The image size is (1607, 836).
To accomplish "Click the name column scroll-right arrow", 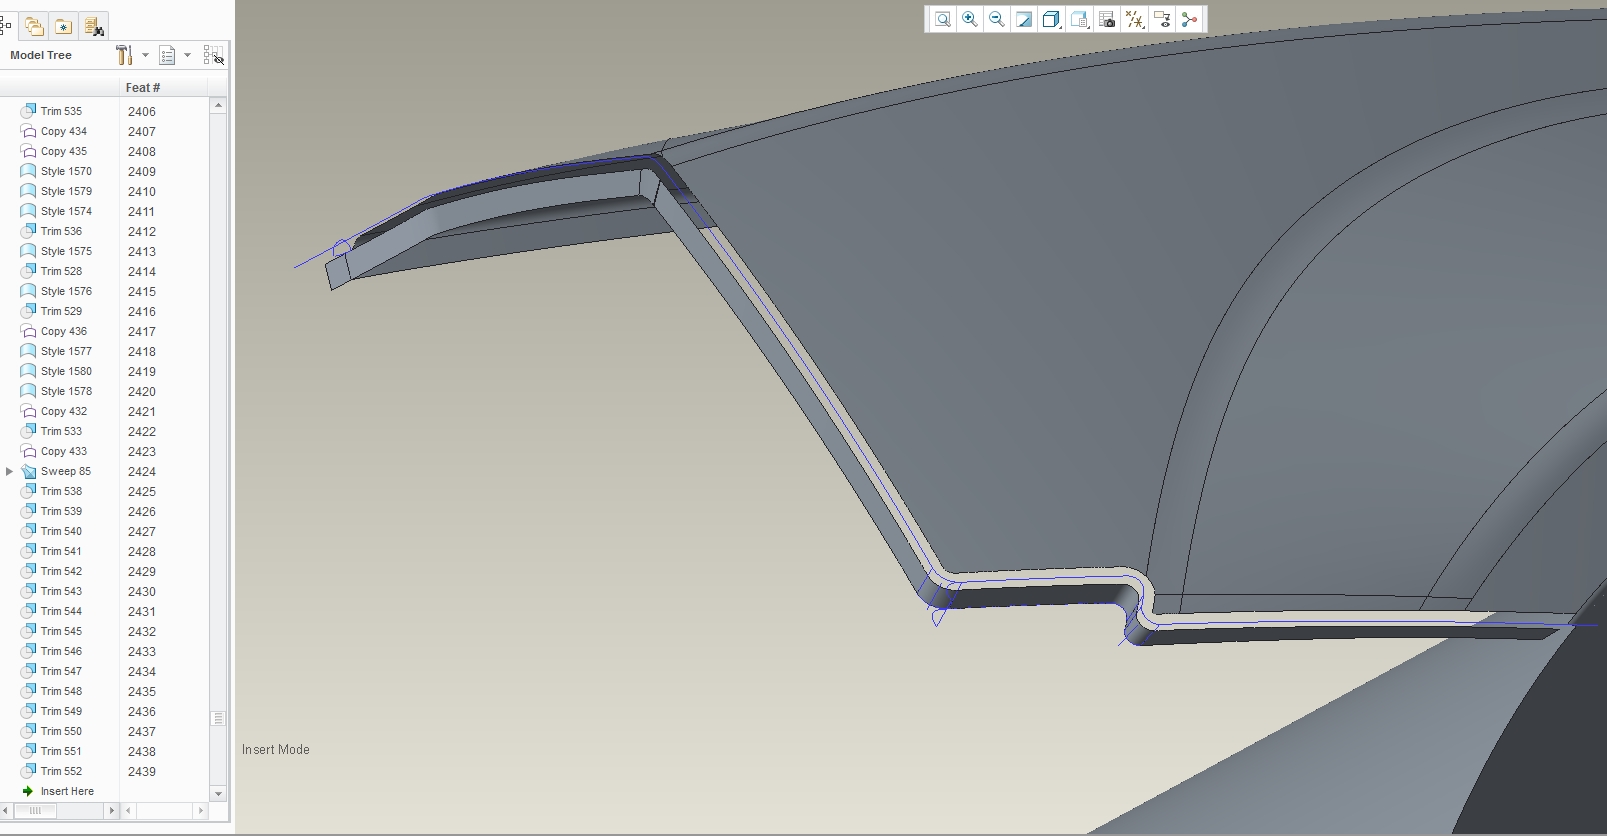I will point(111,810).
